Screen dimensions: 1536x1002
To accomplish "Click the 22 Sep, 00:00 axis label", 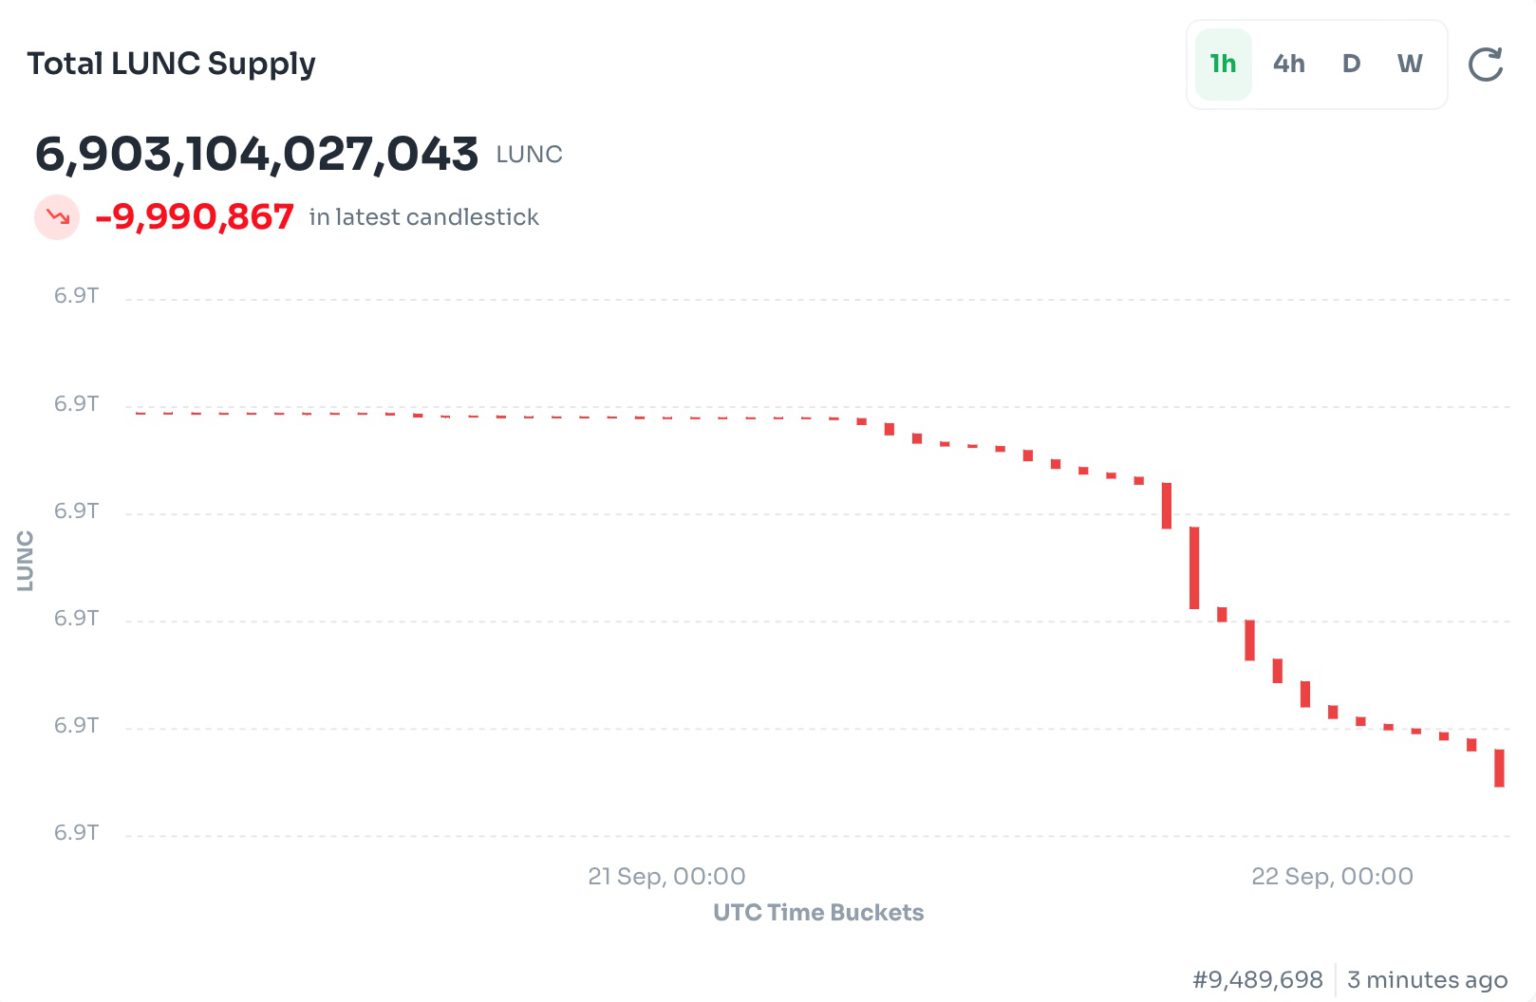I will (x=1332, y=876).
